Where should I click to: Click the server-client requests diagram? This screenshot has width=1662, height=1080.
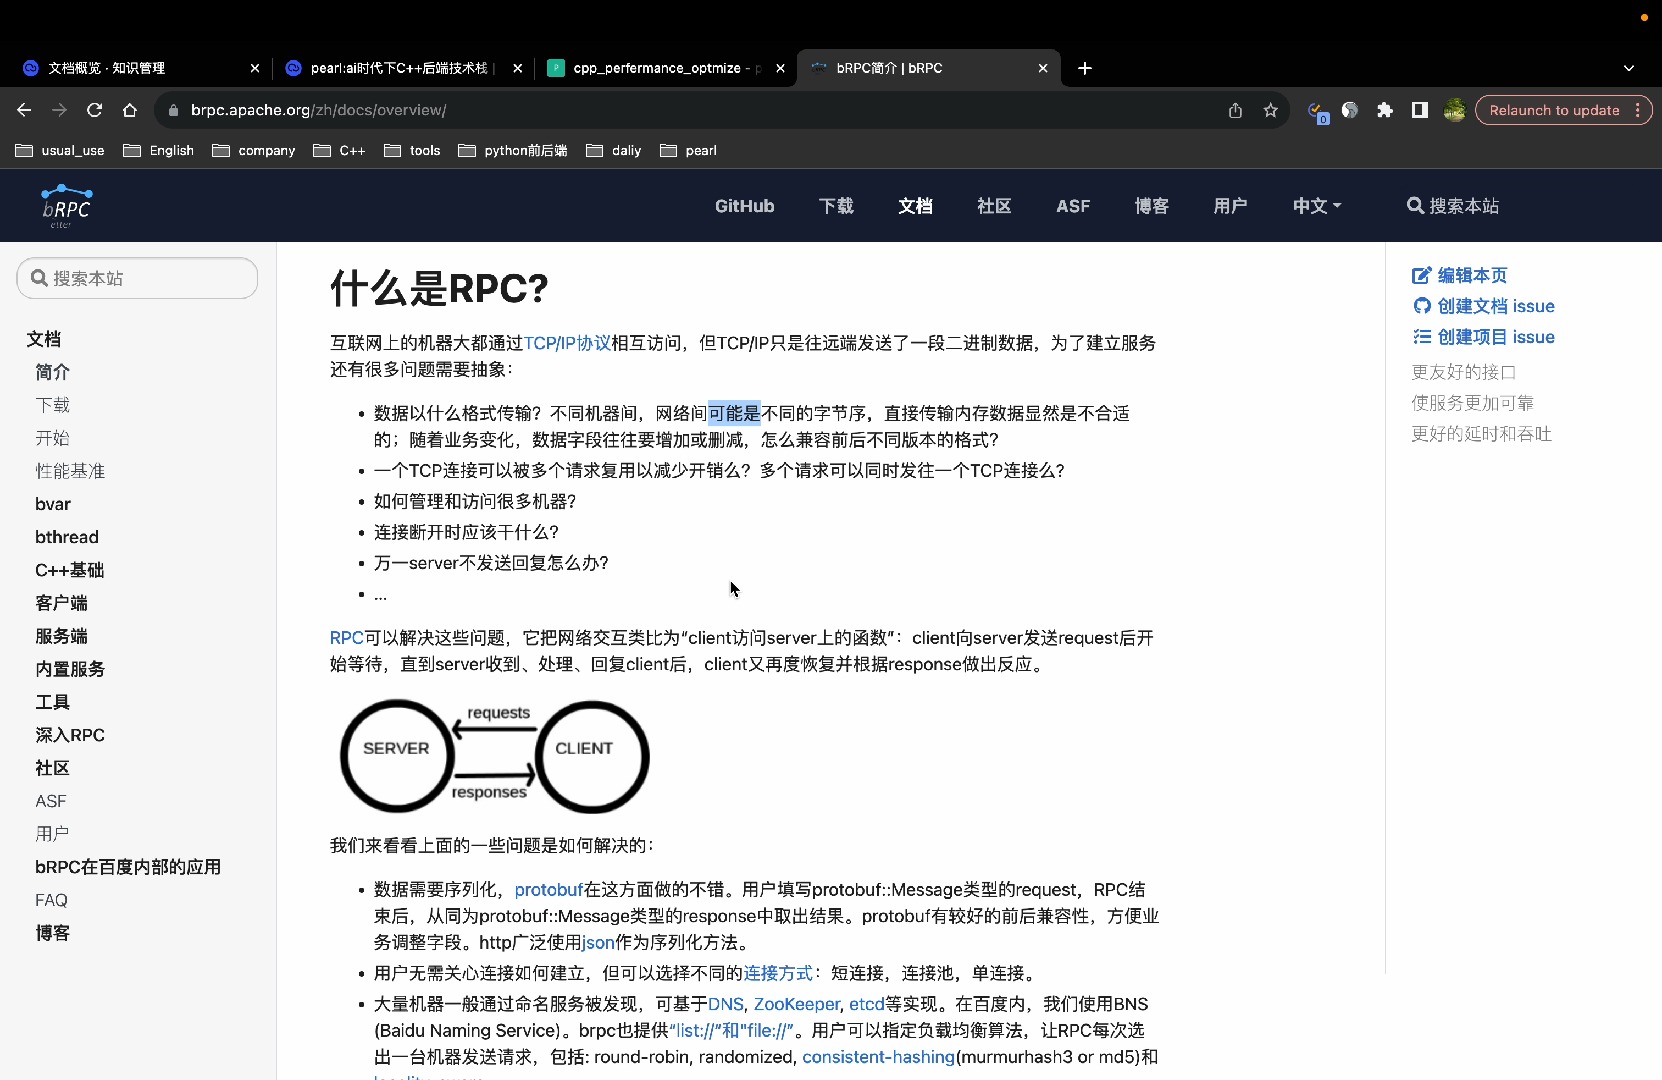(495, 756)
